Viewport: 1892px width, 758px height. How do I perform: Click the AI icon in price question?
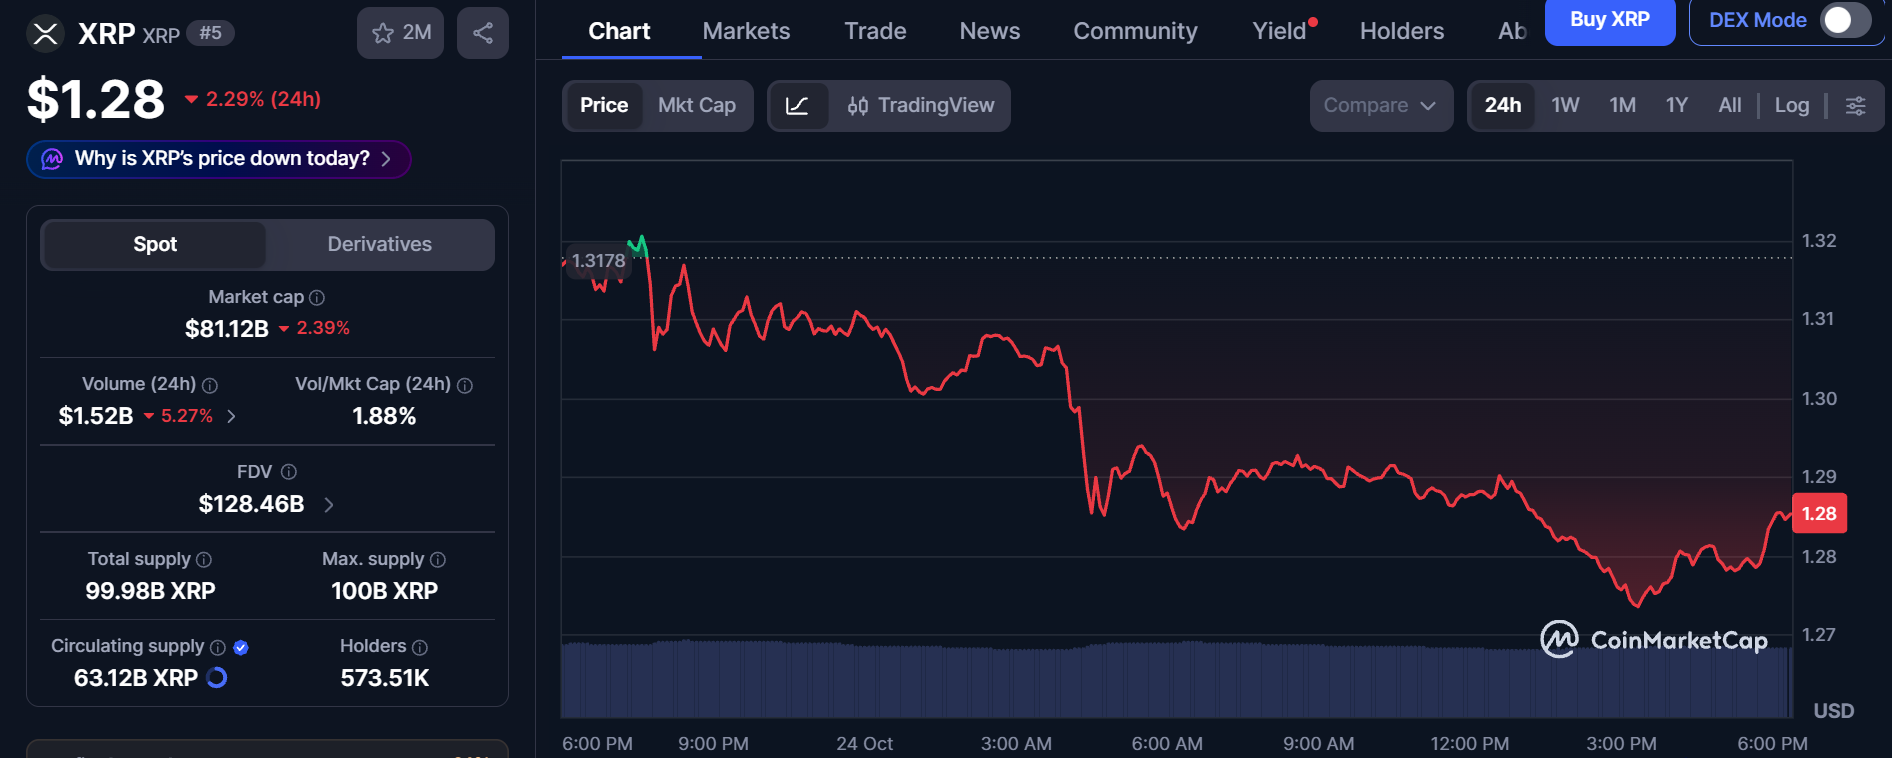(52, 159)
